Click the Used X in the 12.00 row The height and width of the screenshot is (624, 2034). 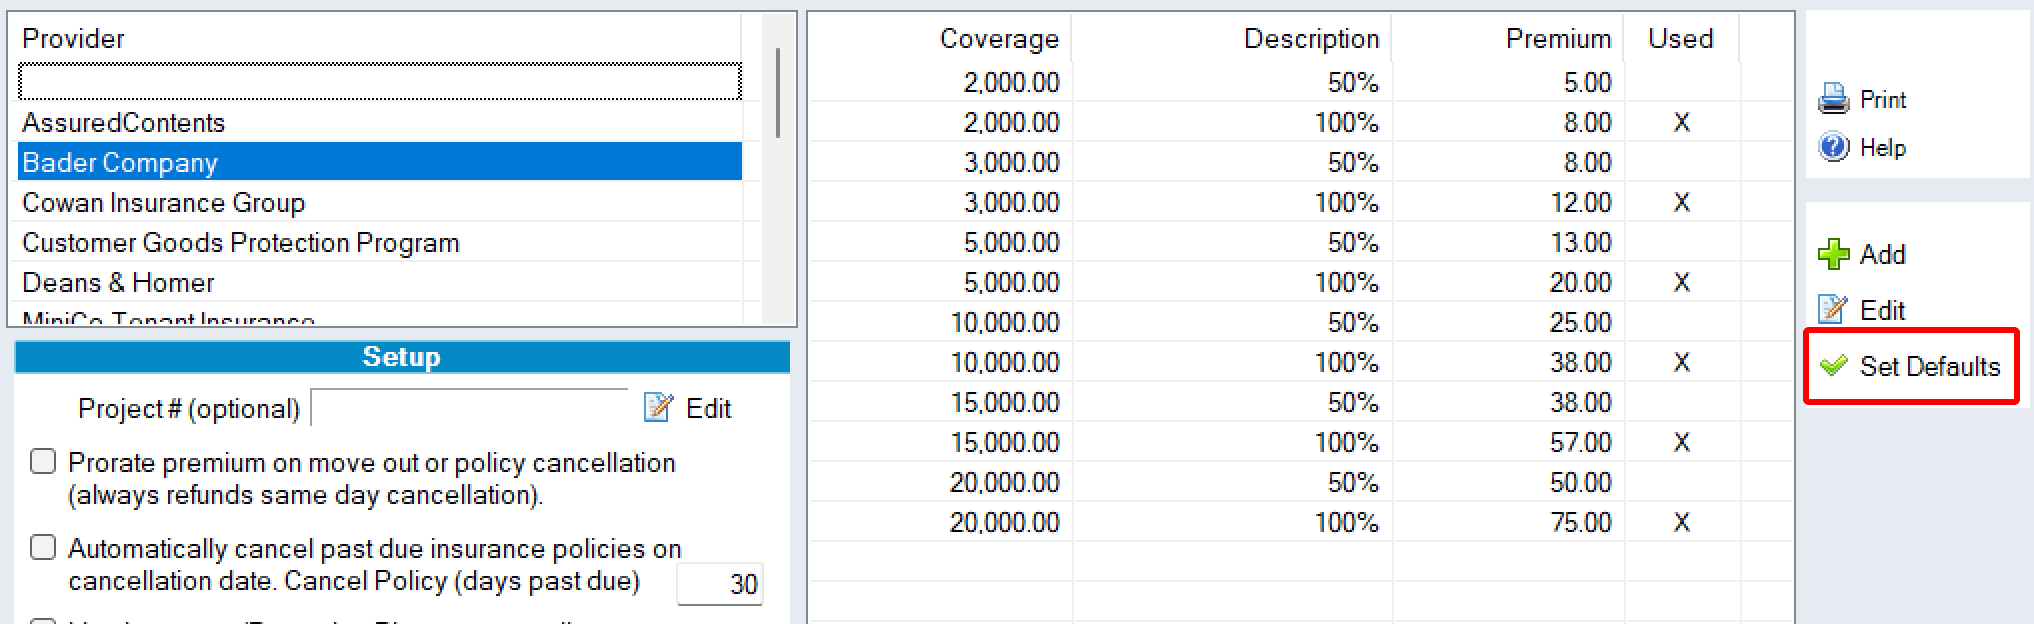[x=1682, y=202]
